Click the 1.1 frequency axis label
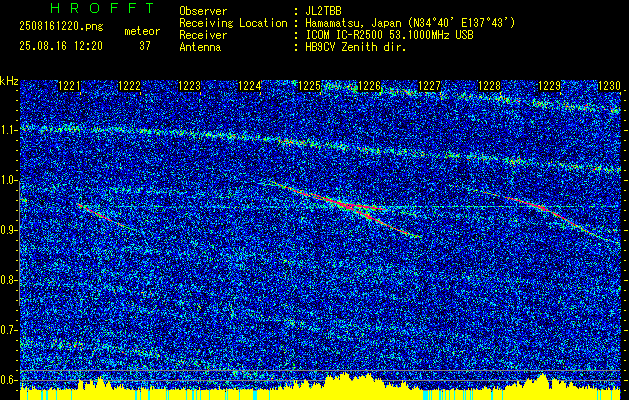Viewport: 629px width, 400px height. point(9,130)
